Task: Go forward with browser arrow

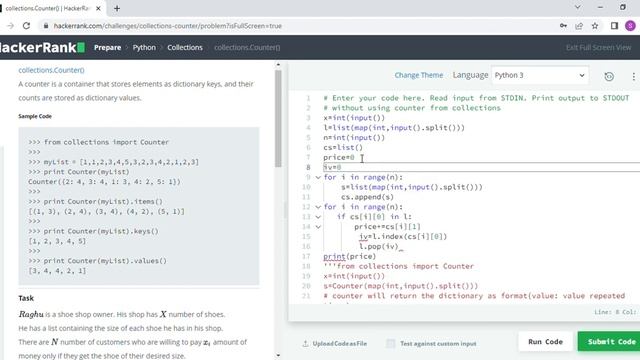Action: (x=10, y=26)
